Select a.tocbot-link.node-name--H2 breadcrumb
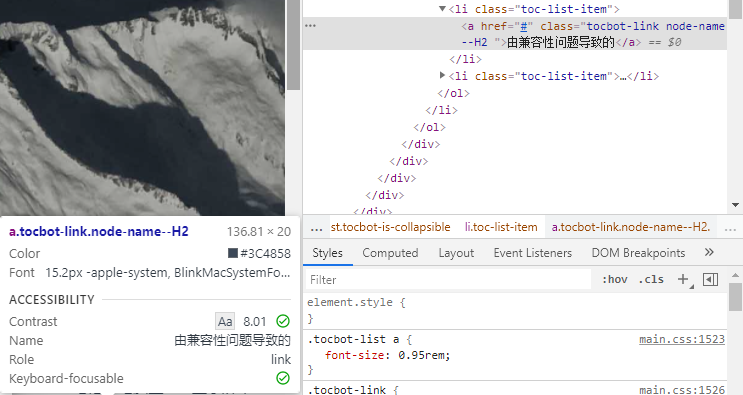This screenshot has height=395, width=743. point(631,227)
